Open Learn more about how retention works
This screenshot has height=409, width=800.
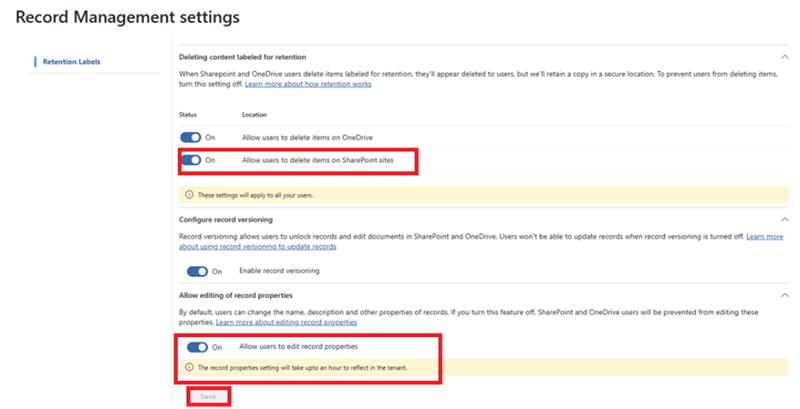(x=308, y=84)
